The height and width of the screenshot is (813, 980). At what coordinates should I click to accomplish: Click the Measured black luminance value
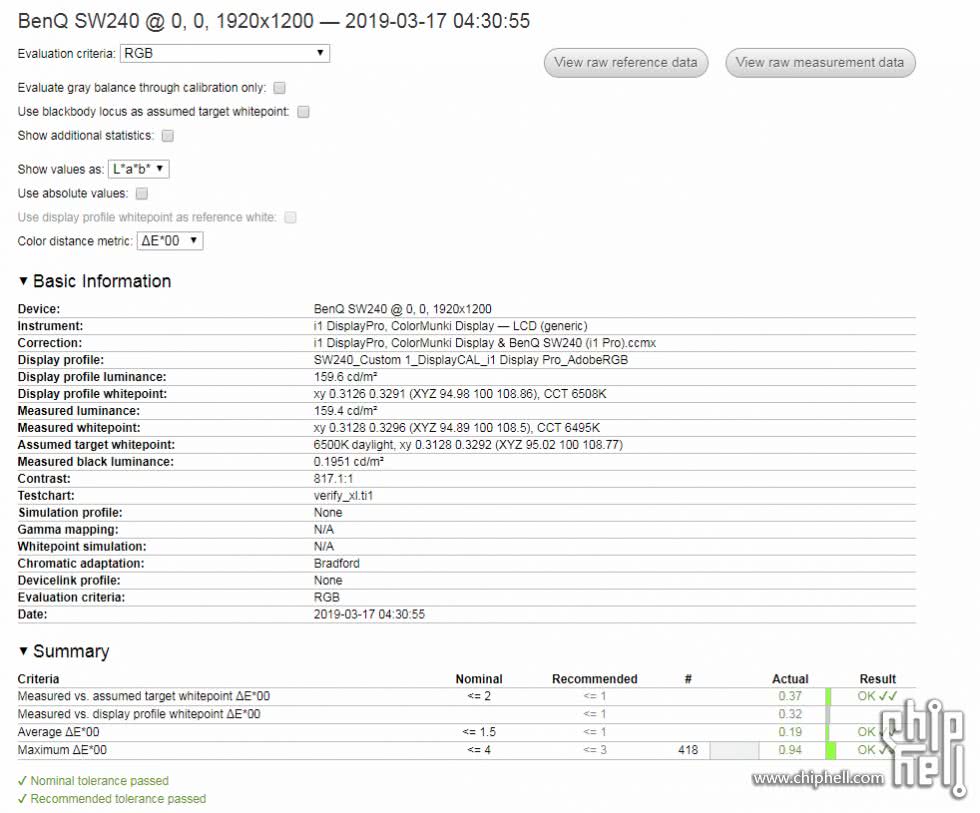[x=349, y=462]
